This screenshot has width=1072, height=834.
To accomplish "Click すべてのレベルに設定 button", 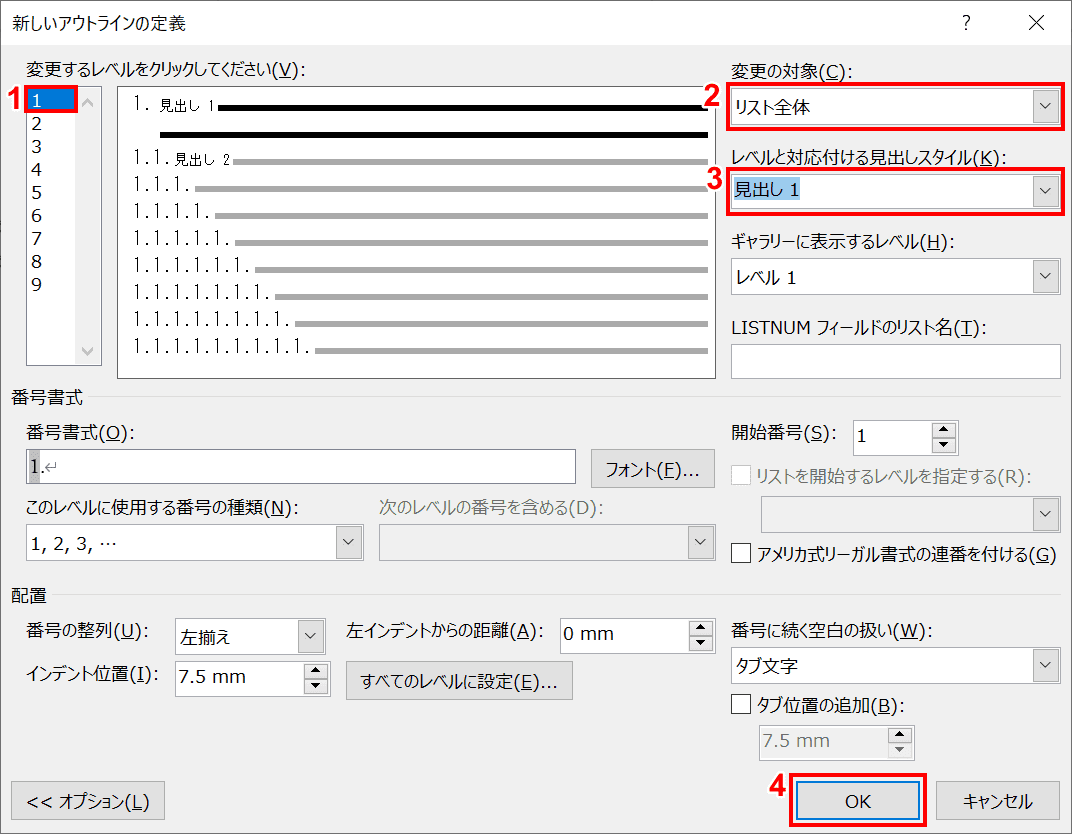I will pos(459,681).
